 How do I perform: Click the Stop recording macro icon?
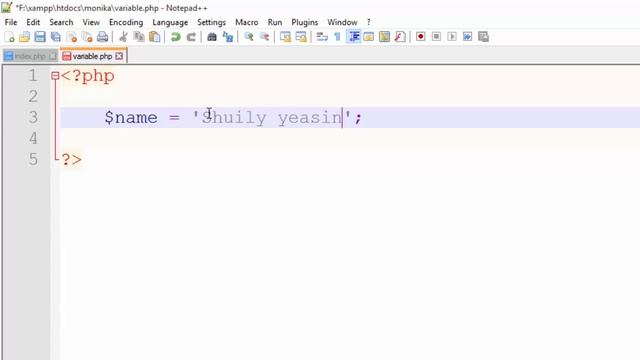coord(436,37)
